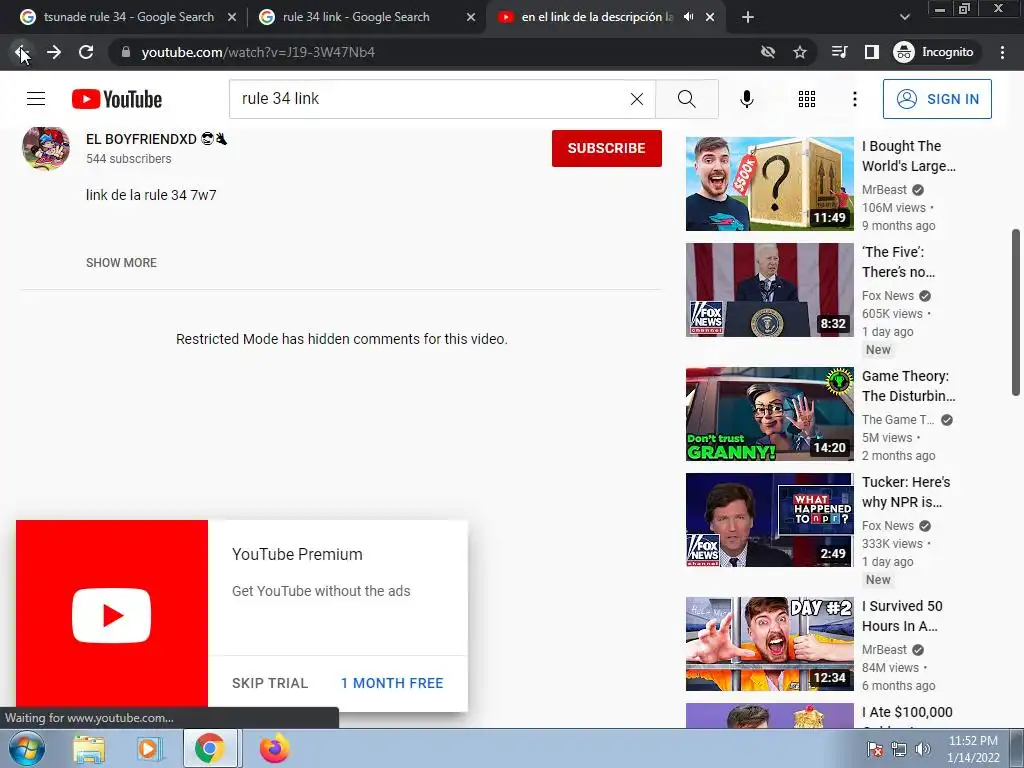Click the SIGN IN button

pos(937,99)
